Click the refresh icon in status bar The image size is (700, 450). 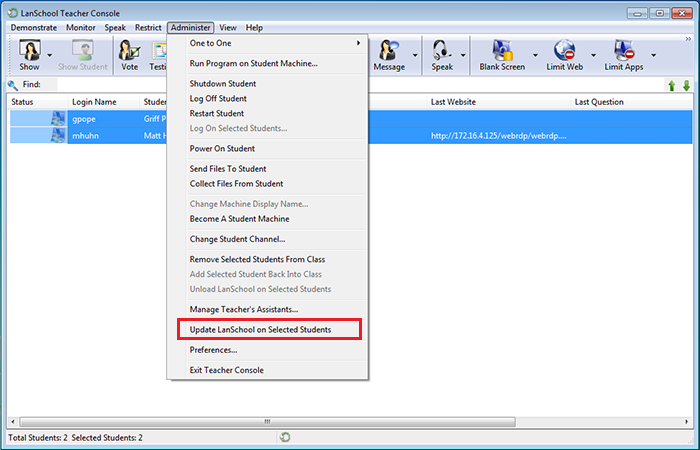pyautogui.click(x=285, y=437)
